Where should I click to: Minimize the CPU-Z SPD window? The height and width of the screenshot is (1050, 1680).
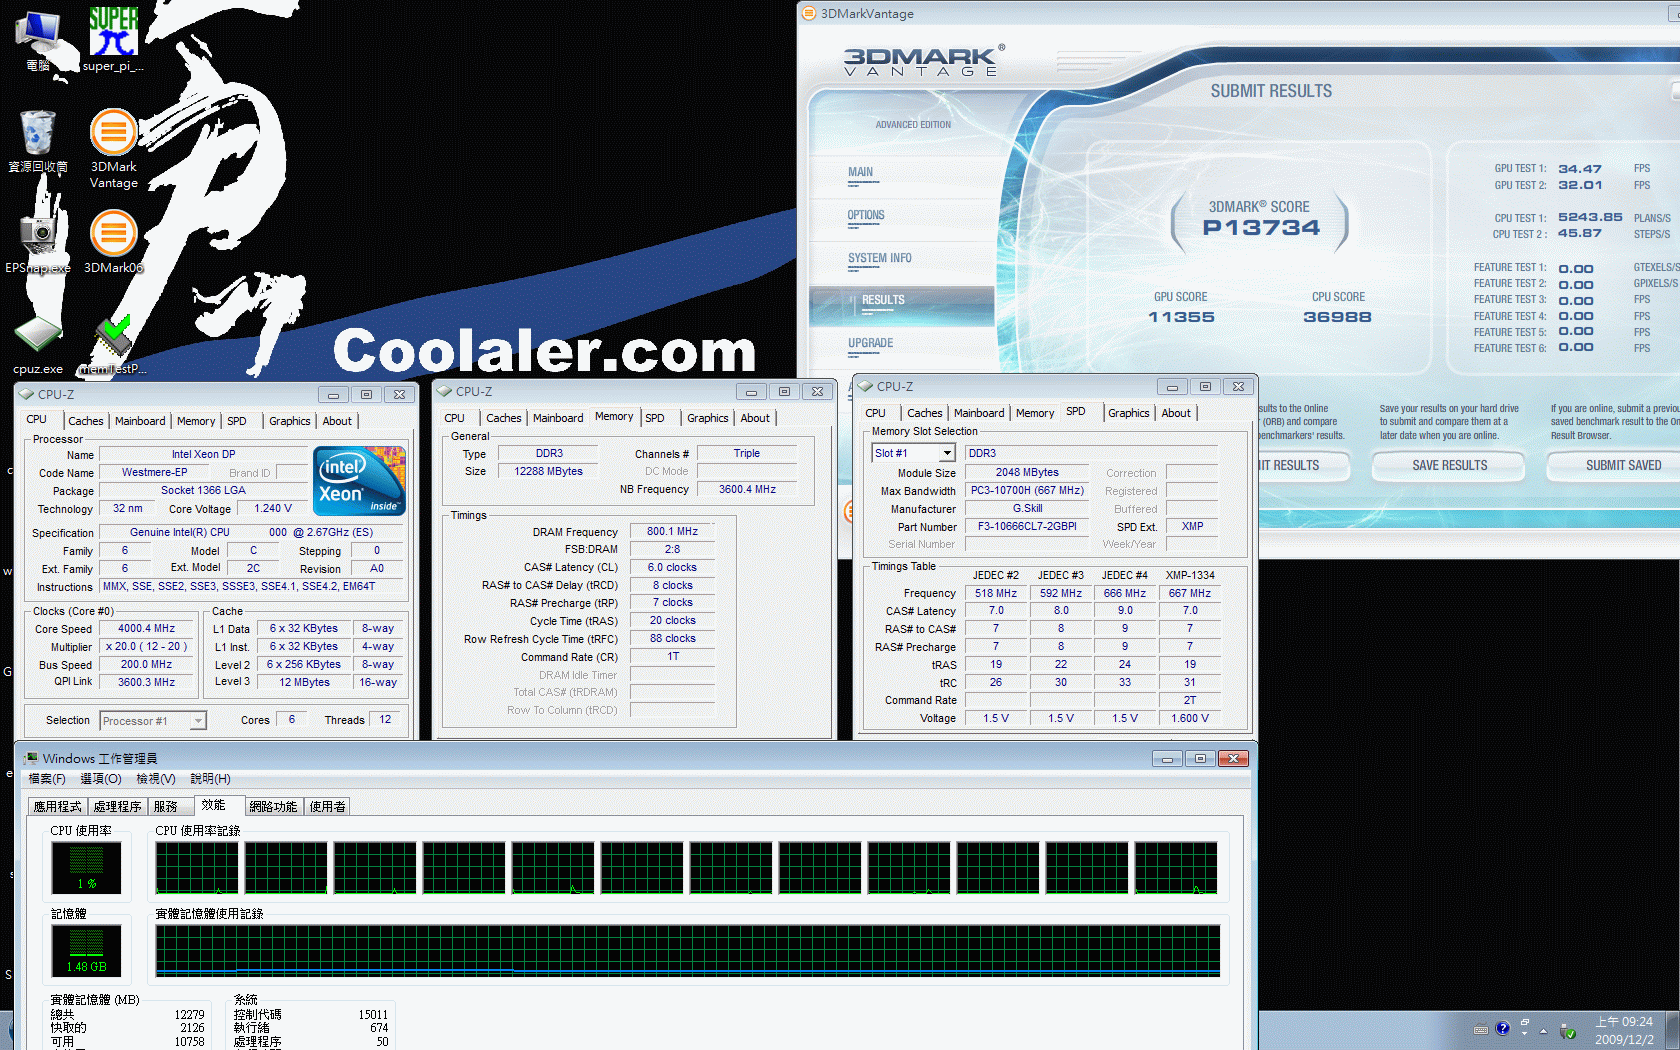(x=1172, y=387)
